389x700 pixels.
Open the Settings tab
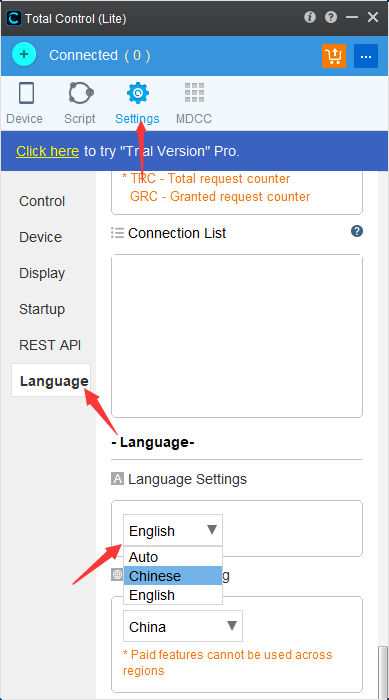coord(137,103)
